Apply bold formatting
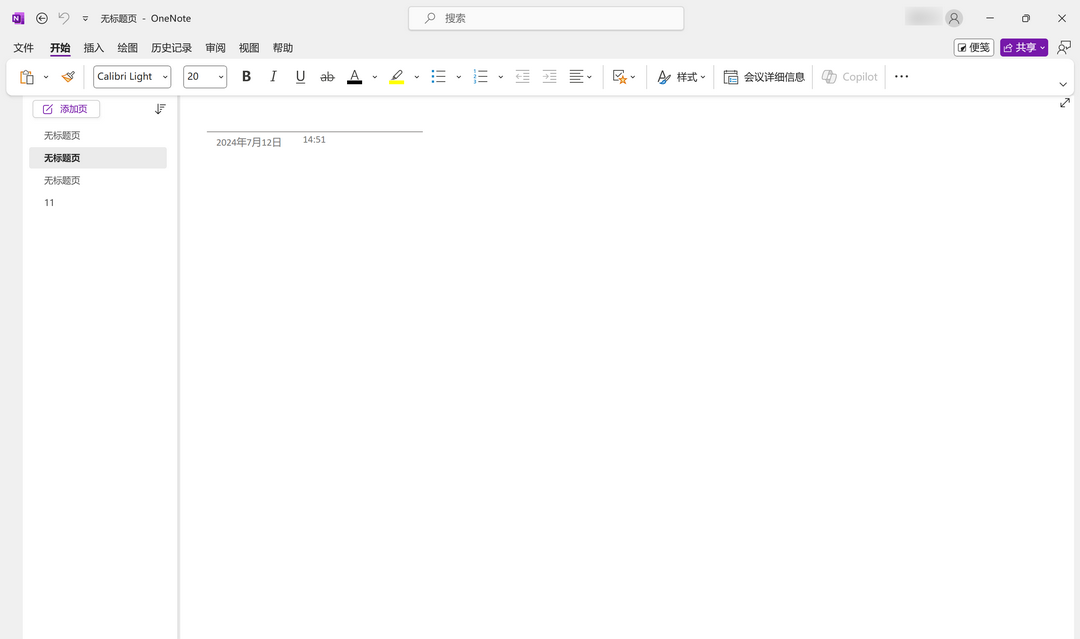 pyautogui.click(x=246, y=76)
